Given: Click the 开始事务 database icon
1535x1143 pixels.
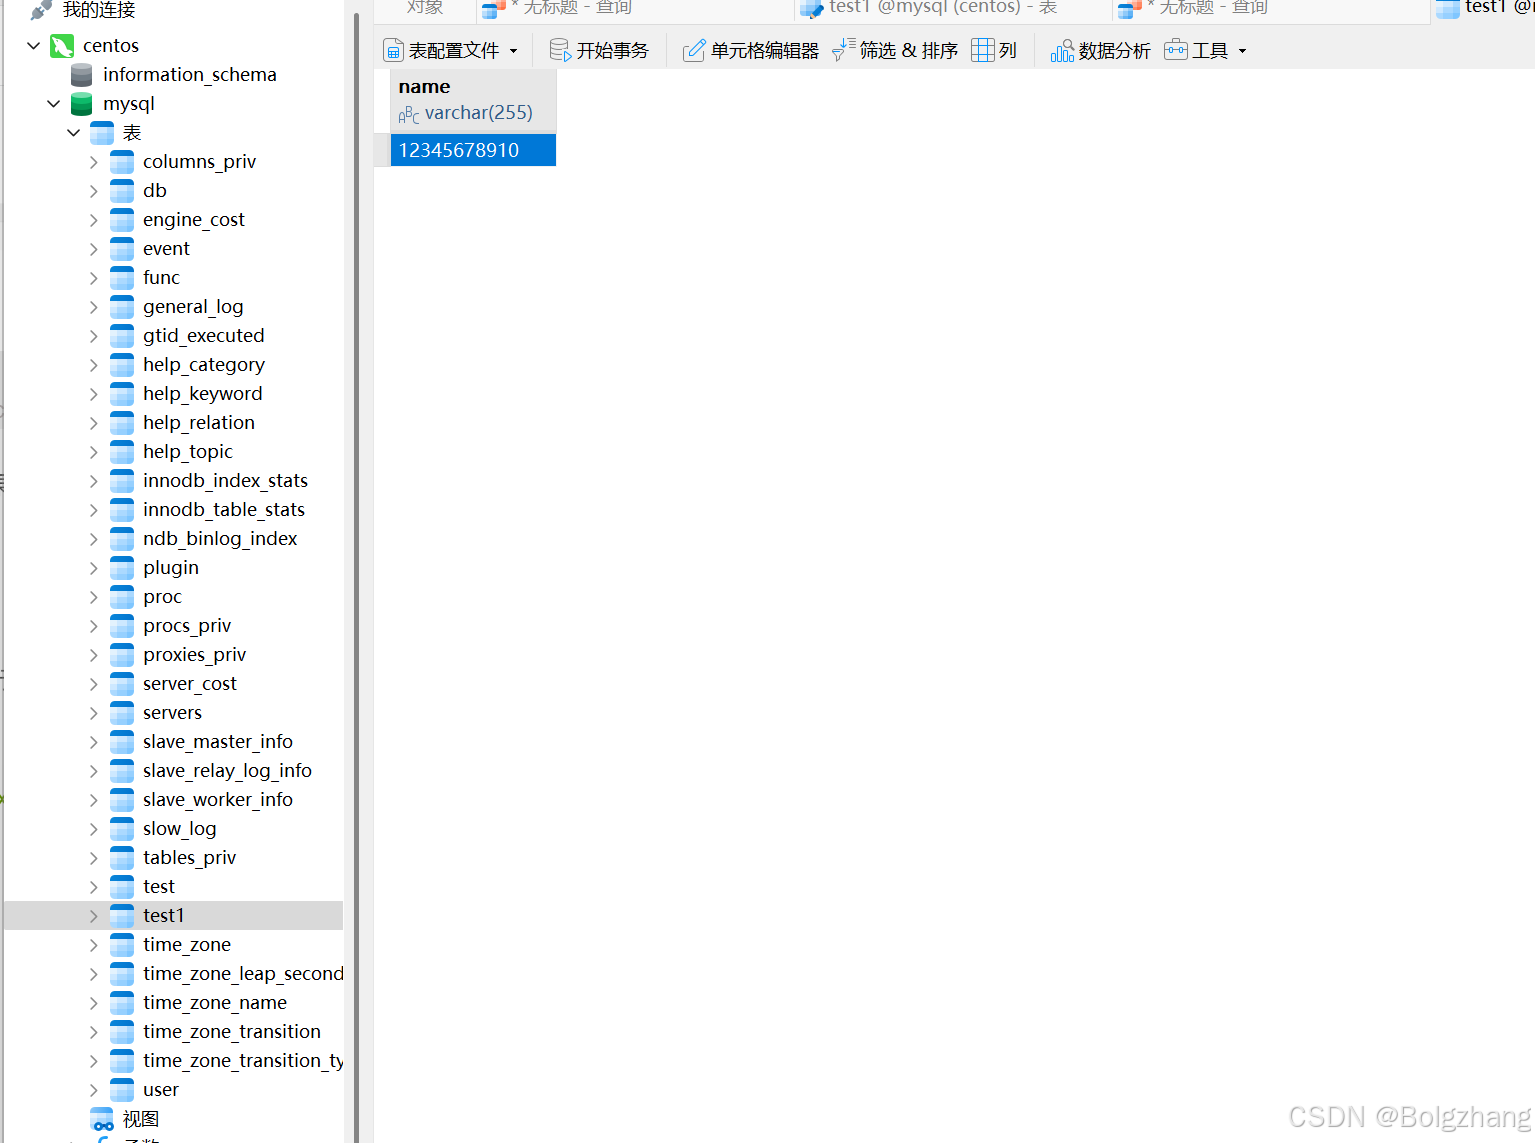Looking at the screenshot, I should [560, 50].
